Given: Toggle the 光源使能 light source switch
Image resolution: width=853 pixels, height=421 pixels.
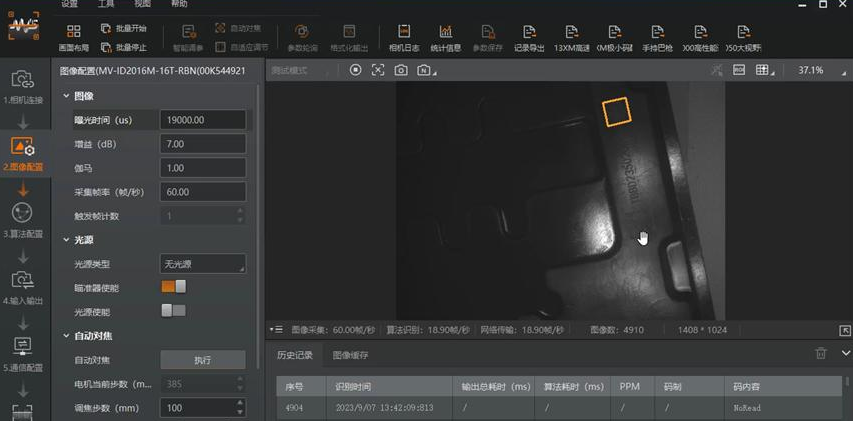Looking at the screenshot, I should click(x=174, y=311).
